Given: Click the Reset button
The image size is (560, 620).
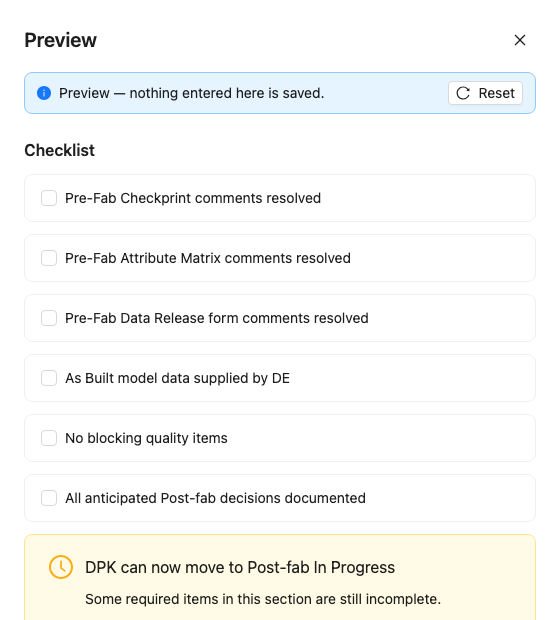Looking at the screenshot, I should (x=485, y=93).
